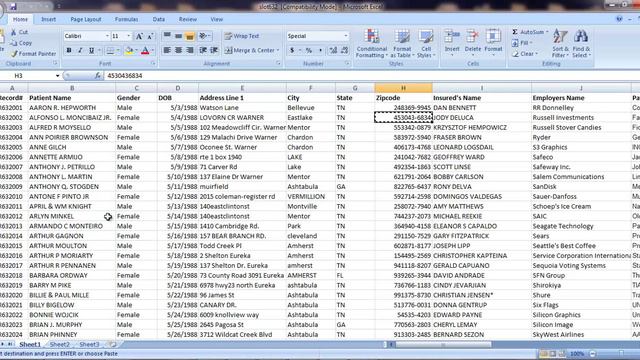The image size is (640, 360).
Task: Click the Fill button in Editing group
Action: point(522,43)
